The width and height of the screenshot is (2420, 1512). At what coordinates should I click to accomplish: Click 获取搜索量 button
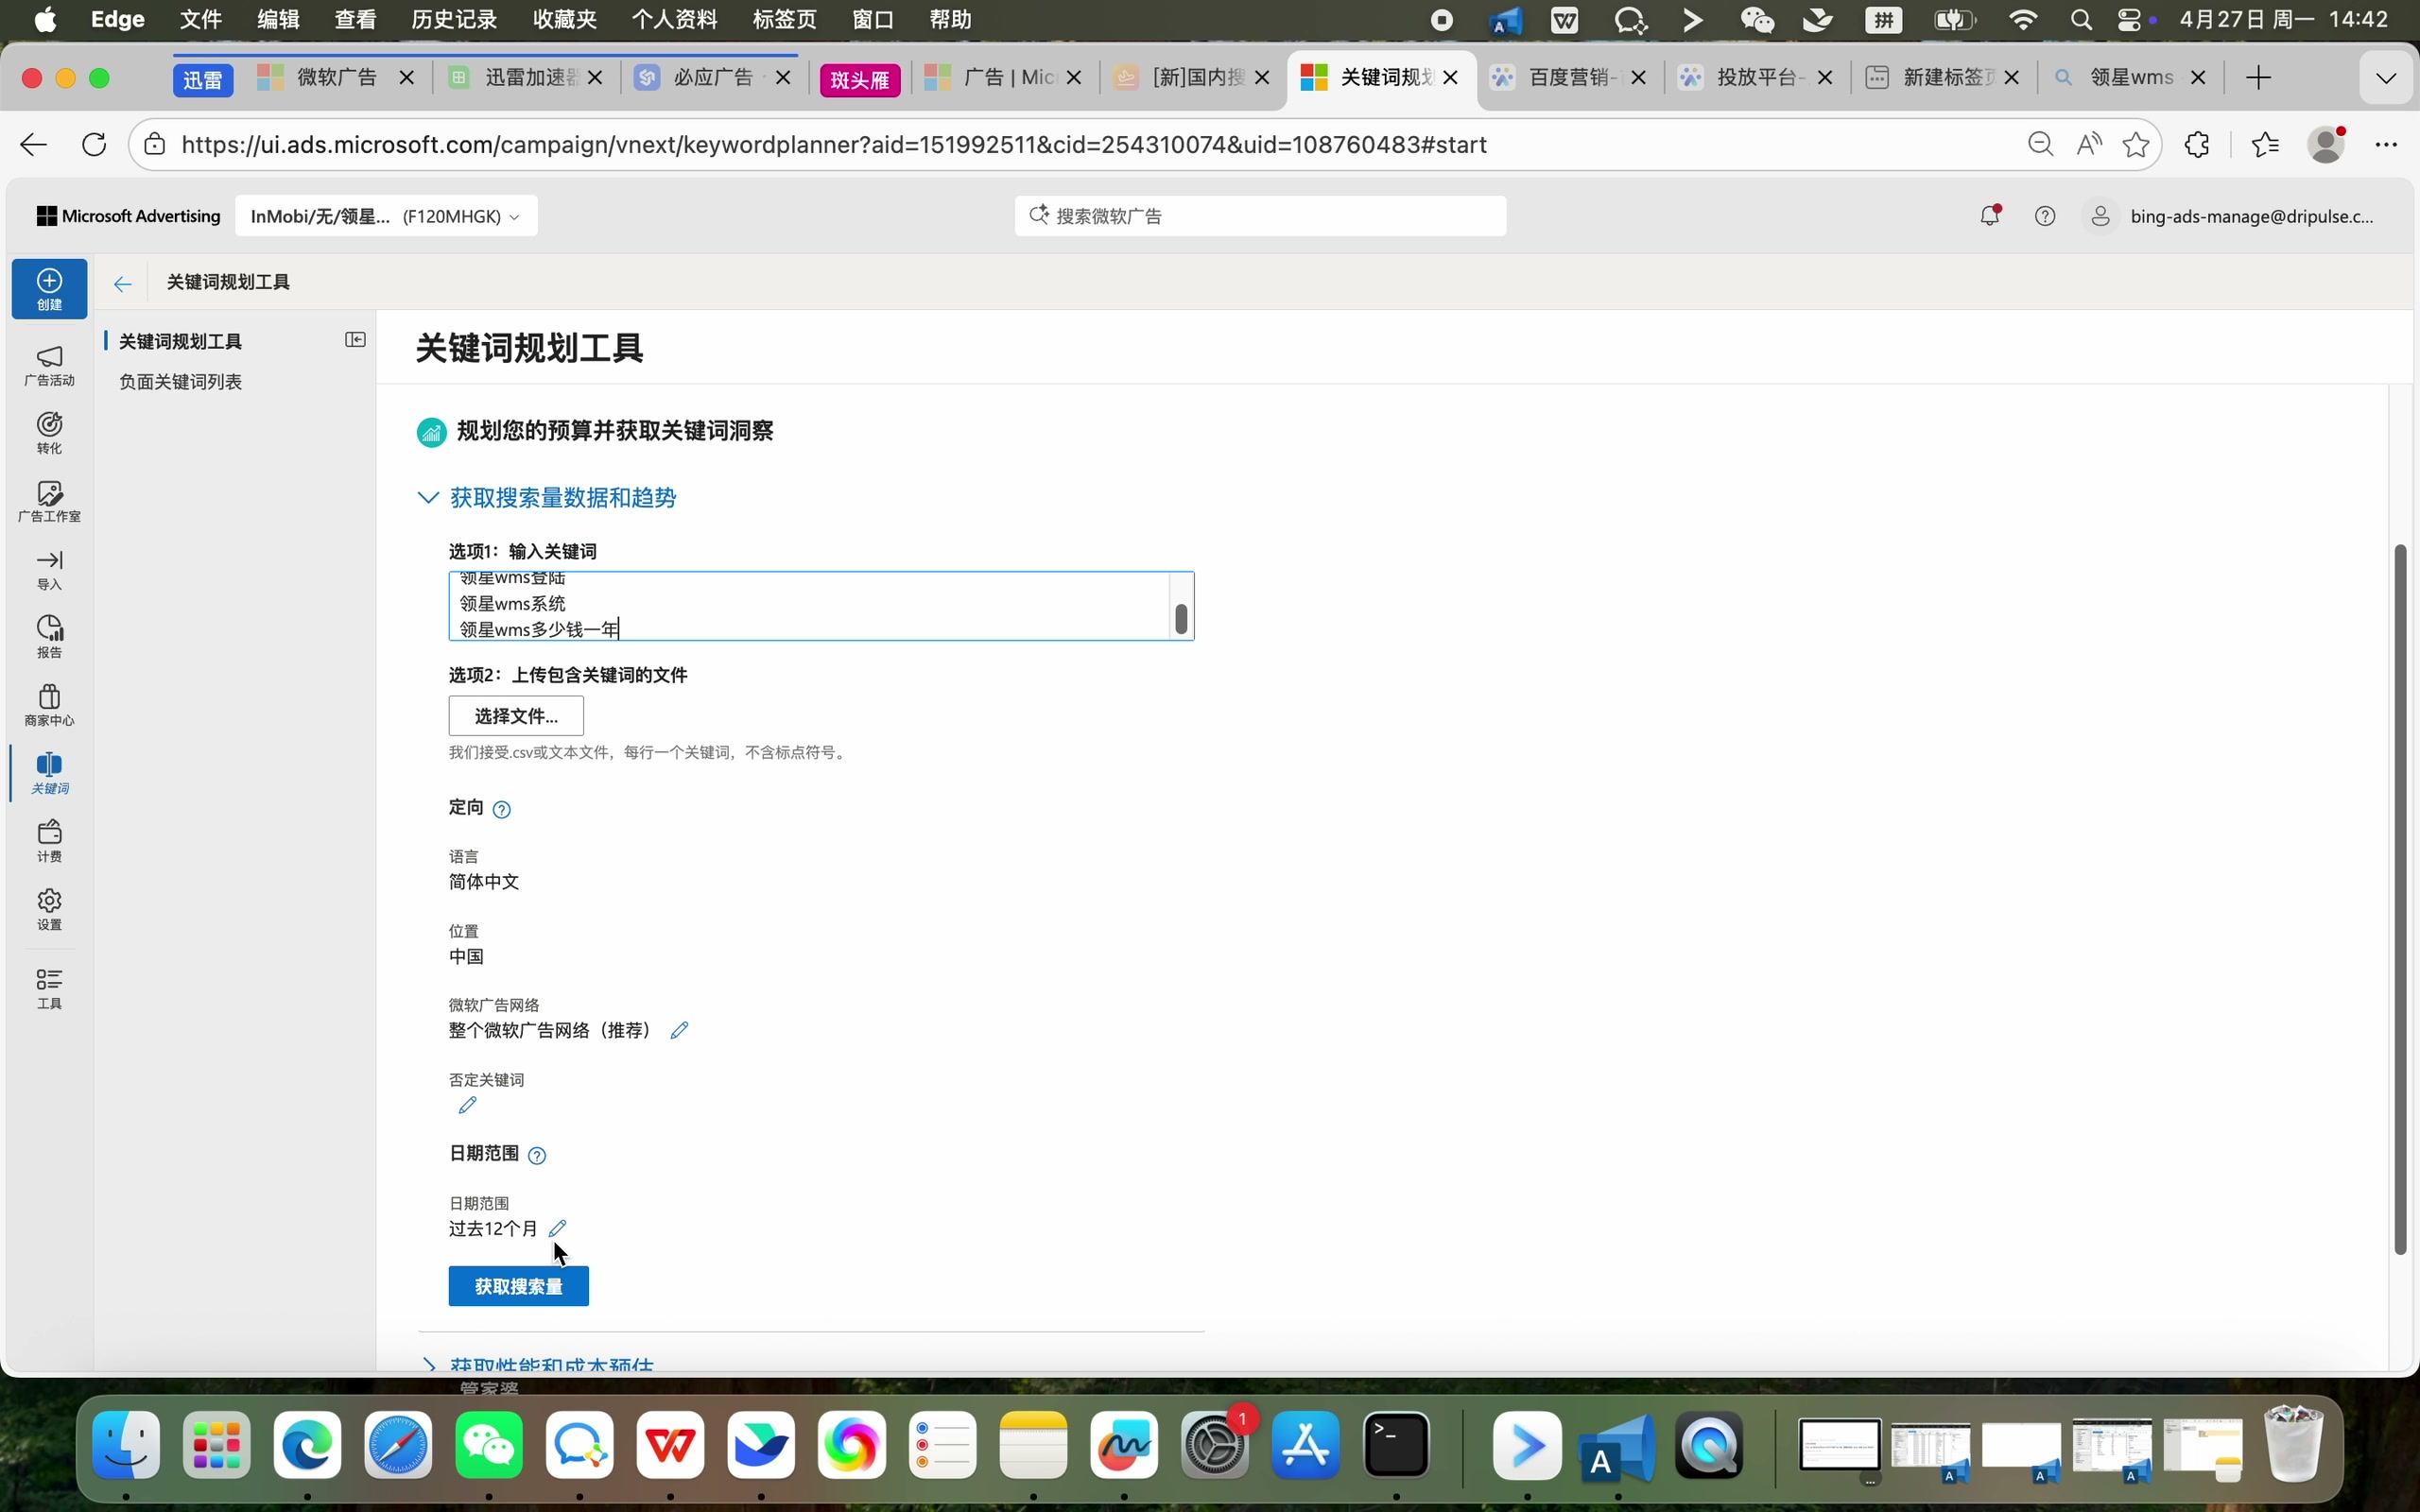[518, 1286]
